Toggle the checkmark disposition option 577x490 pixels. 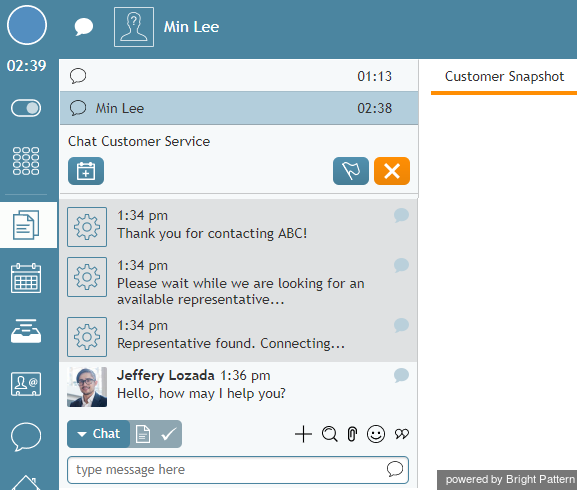(169, 434)
